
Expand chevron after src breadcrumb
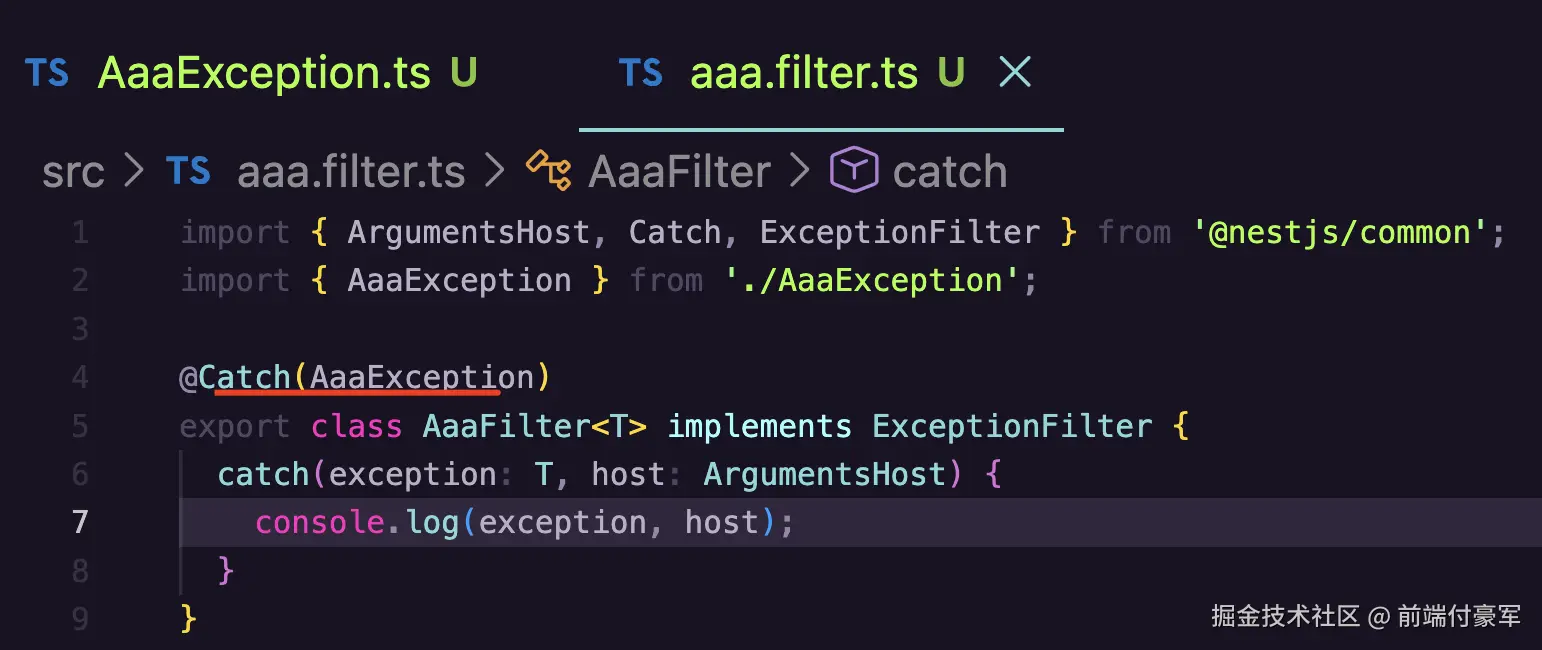click(135, 172)
